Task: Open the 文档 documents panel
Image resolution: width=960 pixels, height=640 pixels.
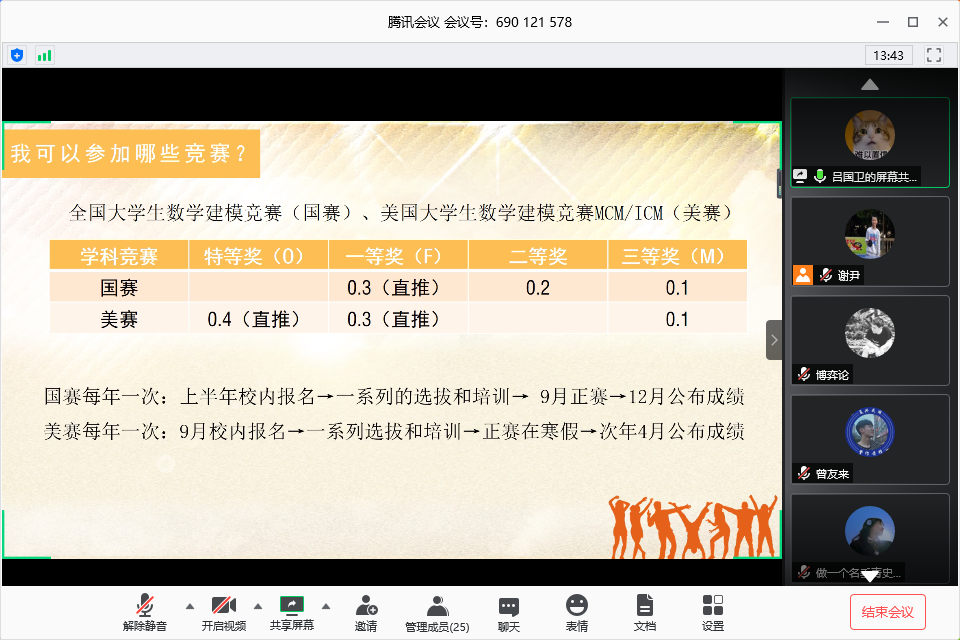Action: (645, 612)
